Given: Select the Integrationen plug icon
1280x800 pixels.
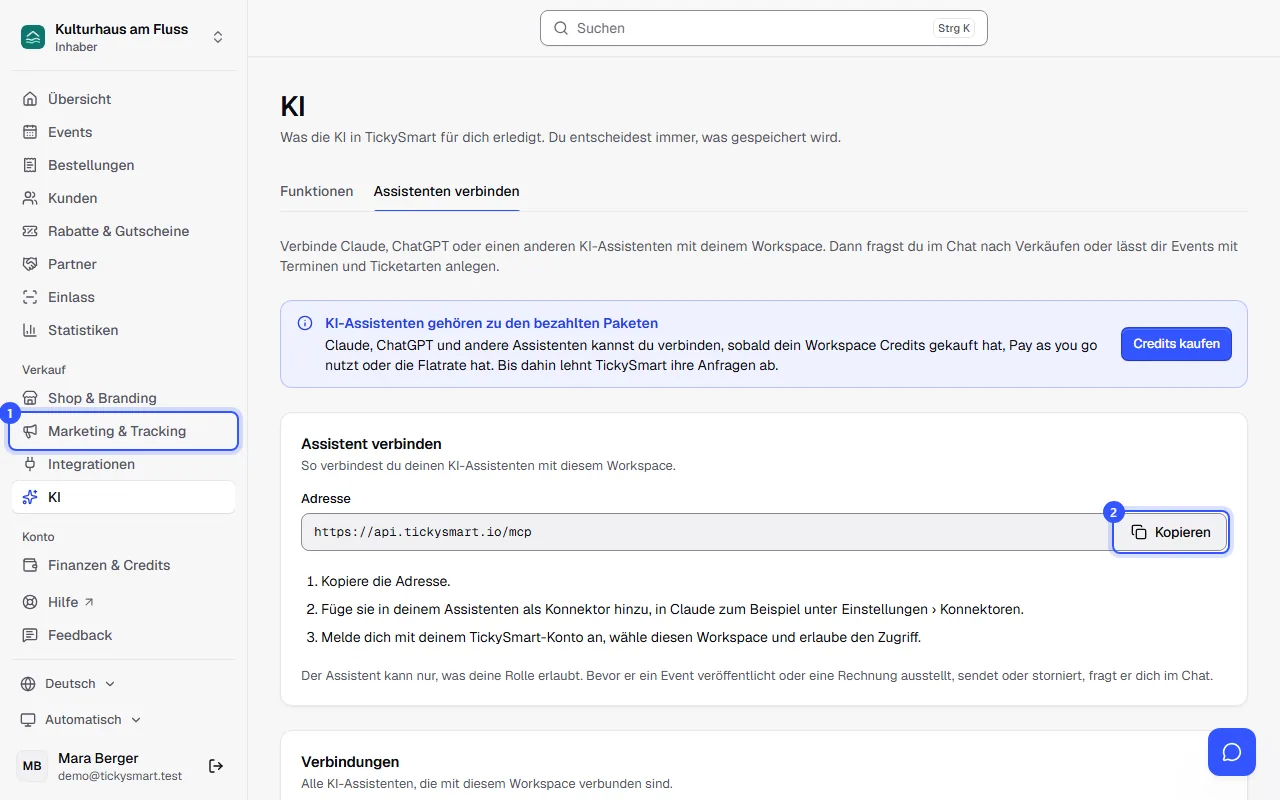Looking at the screenshot, I should (30, 464).
